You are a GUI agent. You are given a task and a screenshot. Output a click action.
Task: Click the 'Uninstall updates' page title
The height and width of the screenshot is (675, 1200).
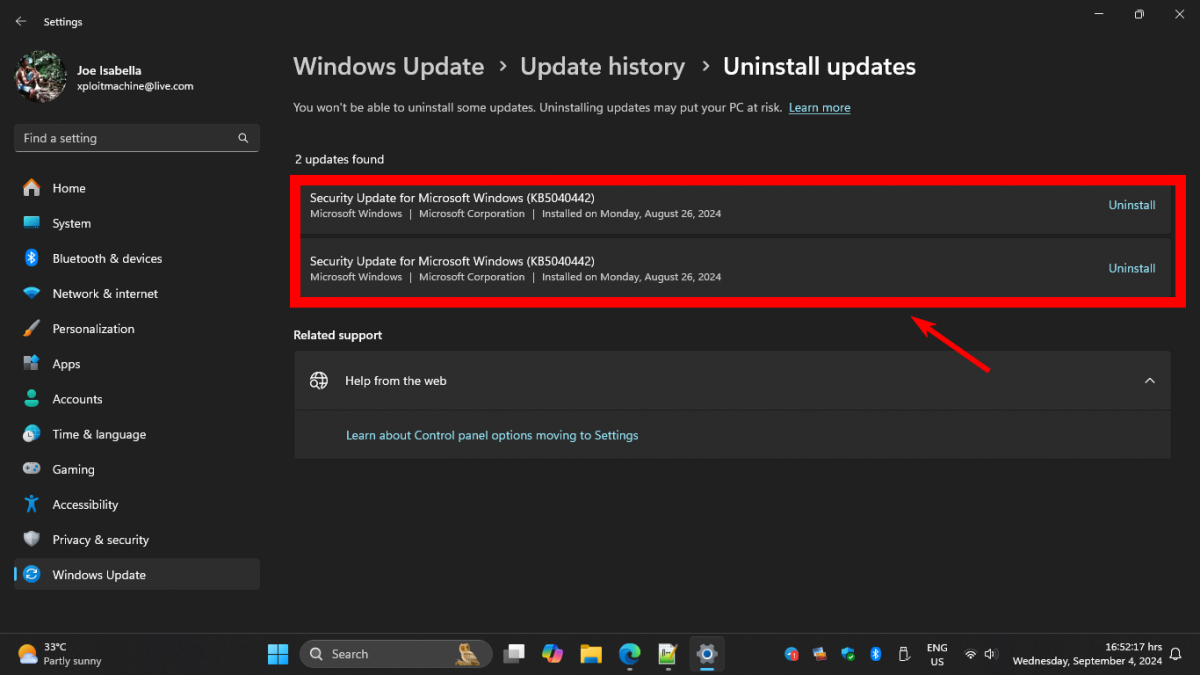(x=819, y=67)
